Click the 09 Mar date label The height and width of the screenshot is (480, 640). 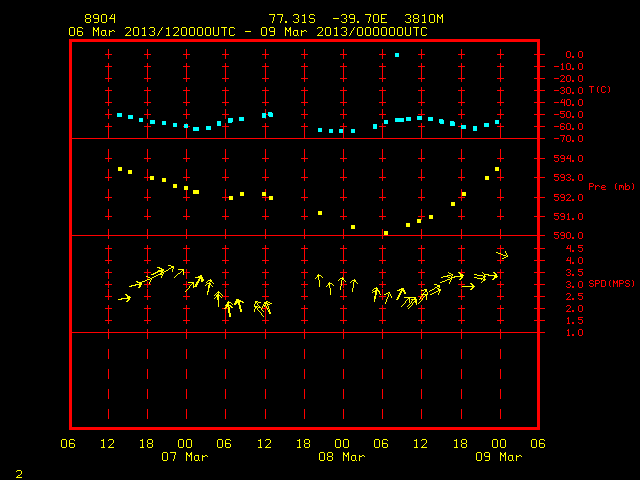click(499, 457)
